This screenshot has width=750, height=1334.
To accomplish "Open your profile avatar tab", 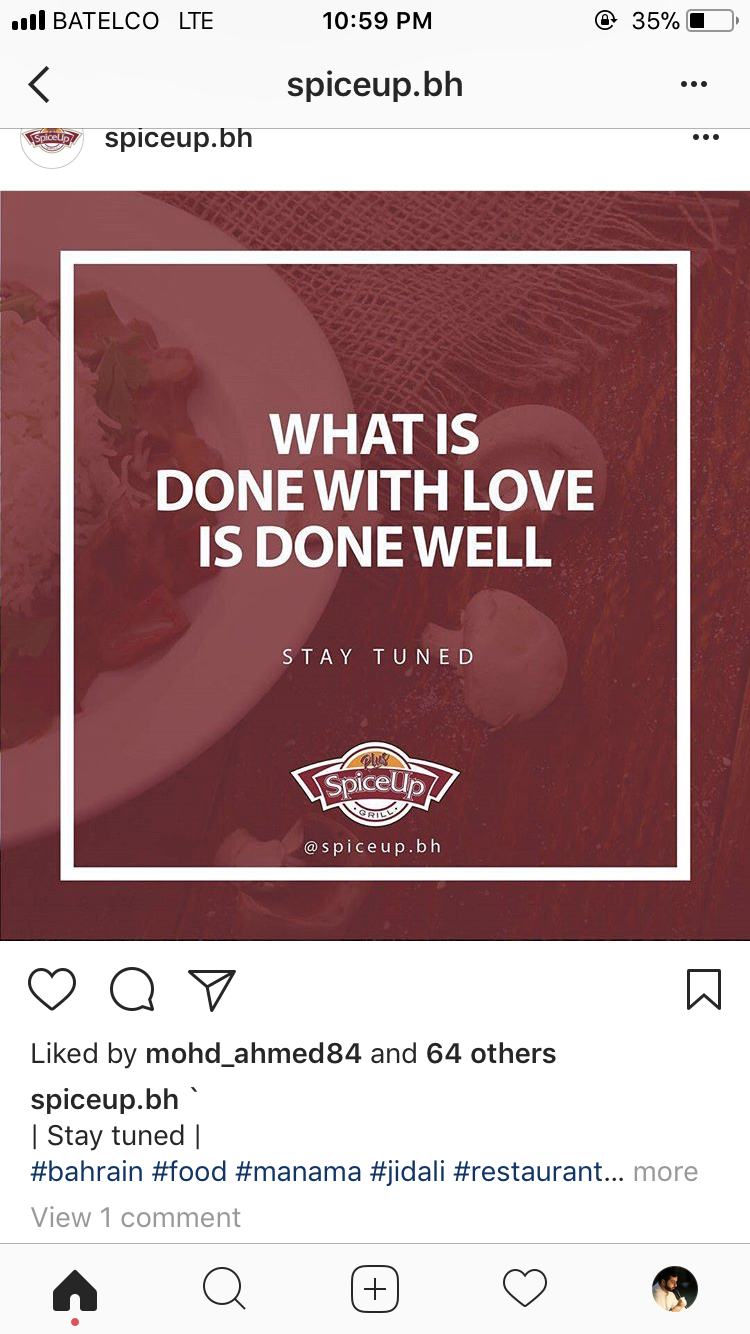I will point(675,1289).
